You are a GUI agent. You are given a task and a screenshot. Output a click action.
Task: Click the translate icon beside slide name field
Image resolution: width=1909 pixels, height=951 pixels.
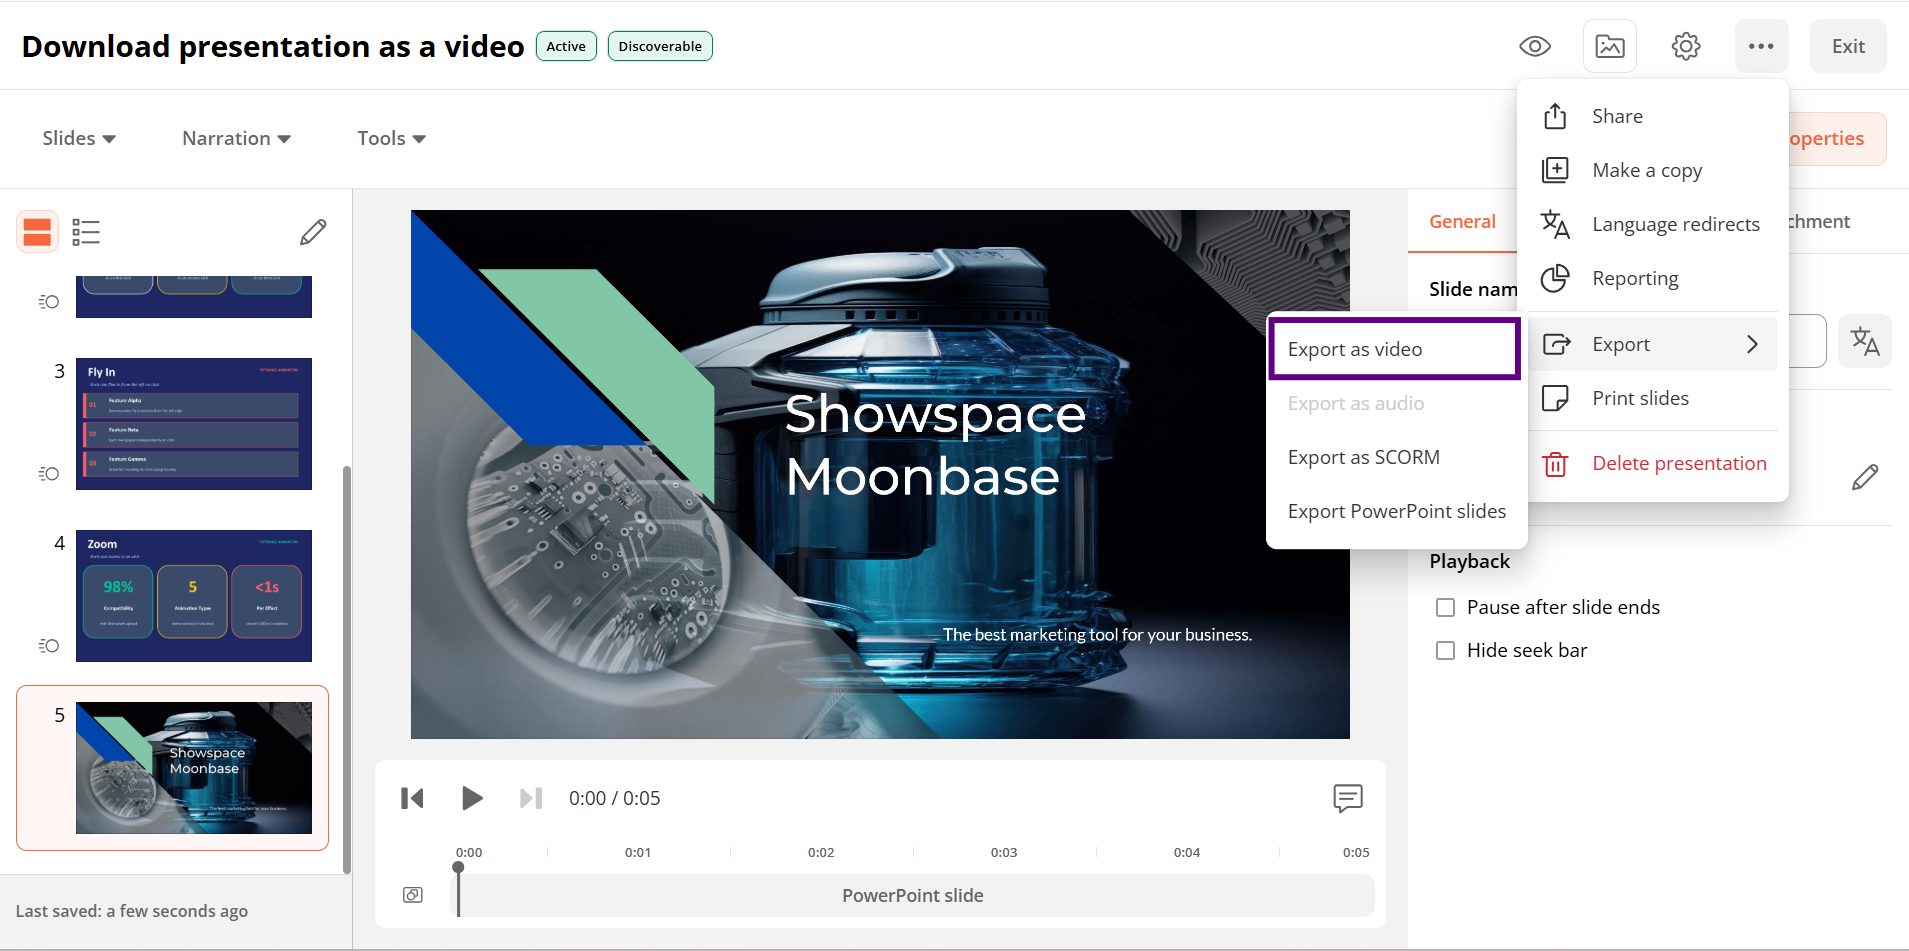(1864, 341)
